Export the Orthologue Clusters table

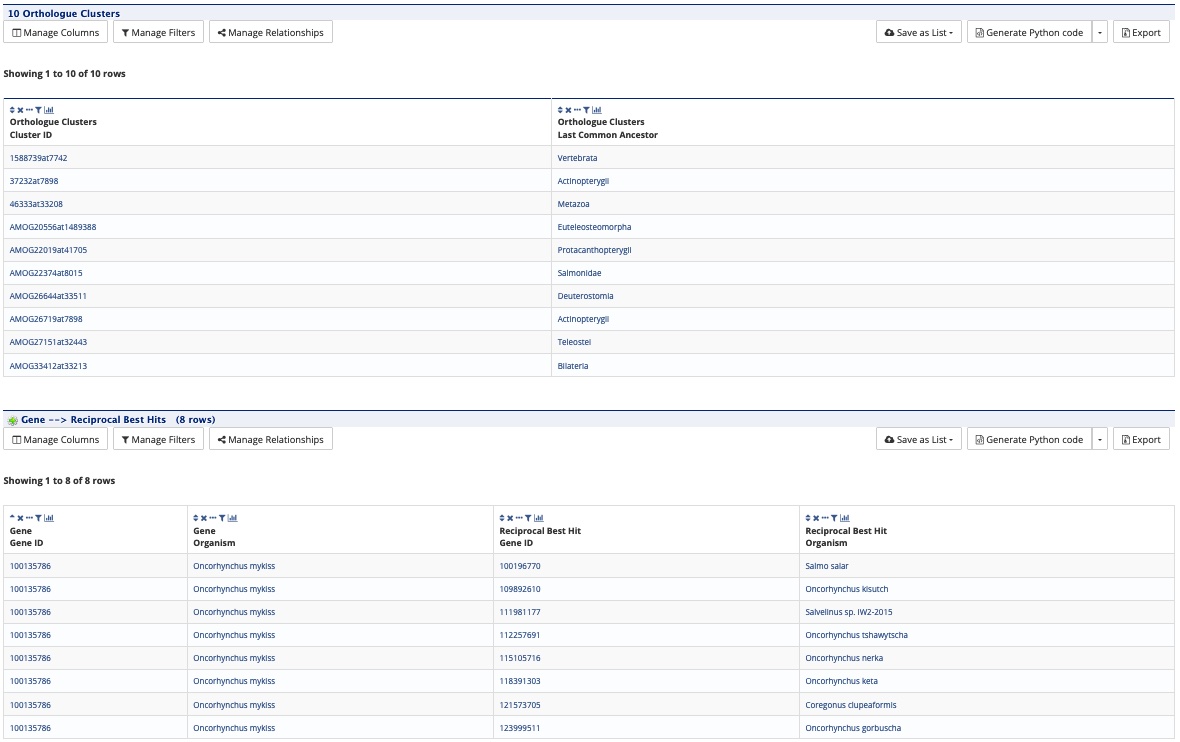click(1141, 32)
